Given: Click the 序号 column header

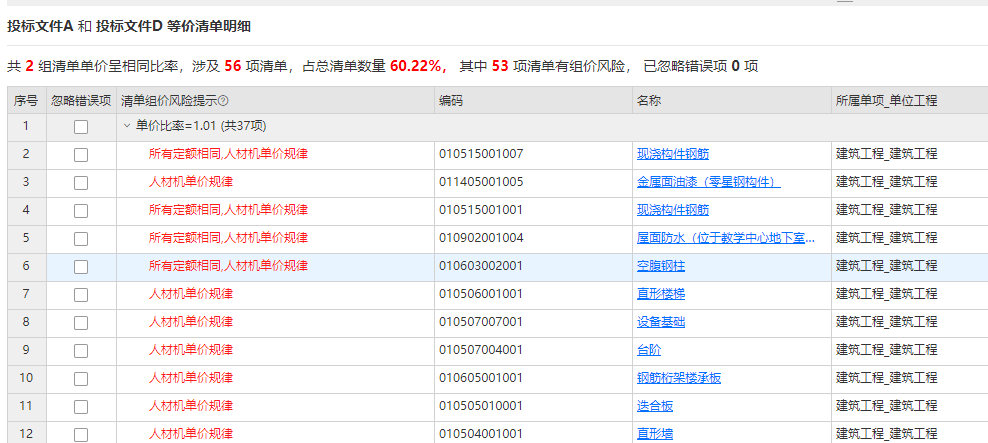Looking at the screenshot, I should [x=26, y=100].
